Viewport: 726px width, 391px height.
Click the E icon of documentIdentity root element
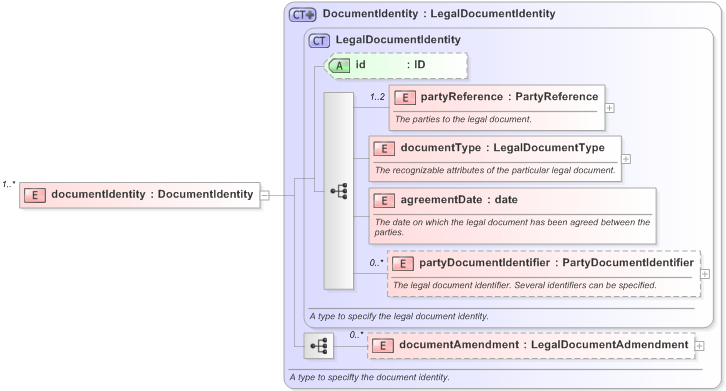tap(35, 196)
